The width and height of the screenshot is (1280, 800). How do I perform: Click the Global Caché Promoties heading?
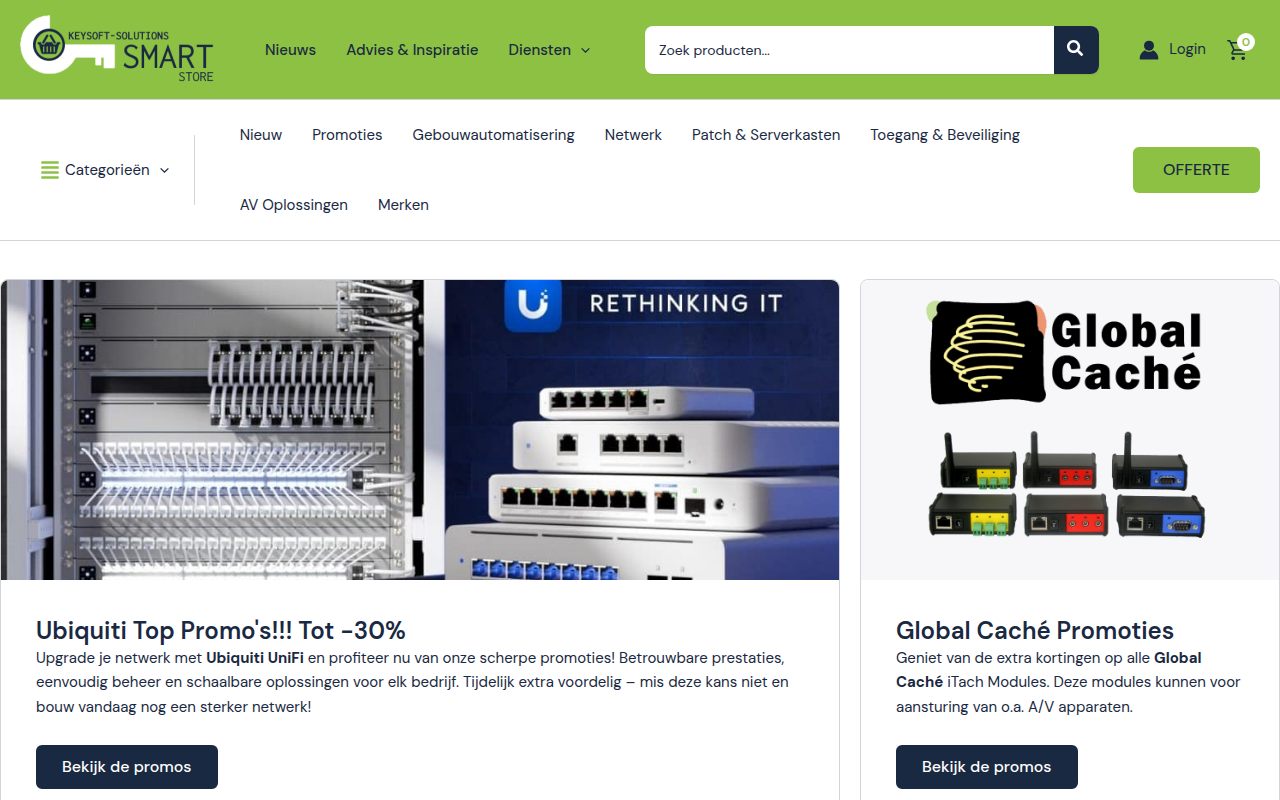(x=1035, y=630)
